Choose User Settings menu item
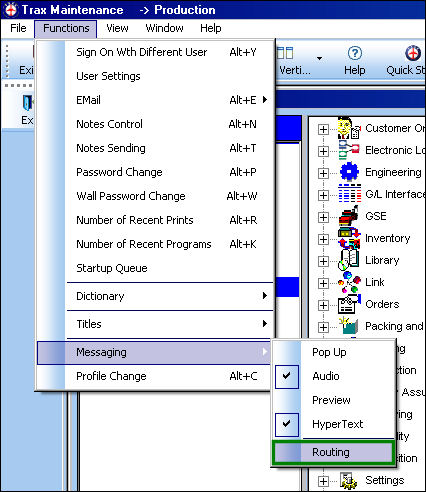The image size is (426, 492). point(154,76)
